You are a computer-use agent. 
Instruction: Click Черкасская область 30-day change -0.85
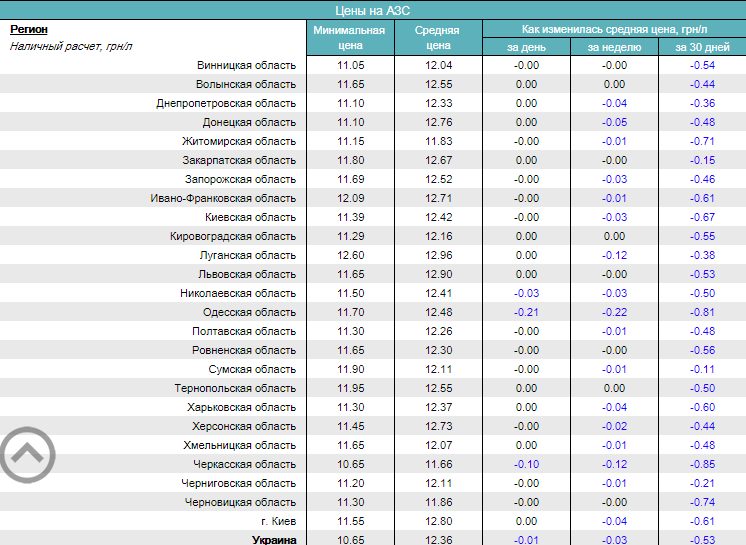(702, 464)
